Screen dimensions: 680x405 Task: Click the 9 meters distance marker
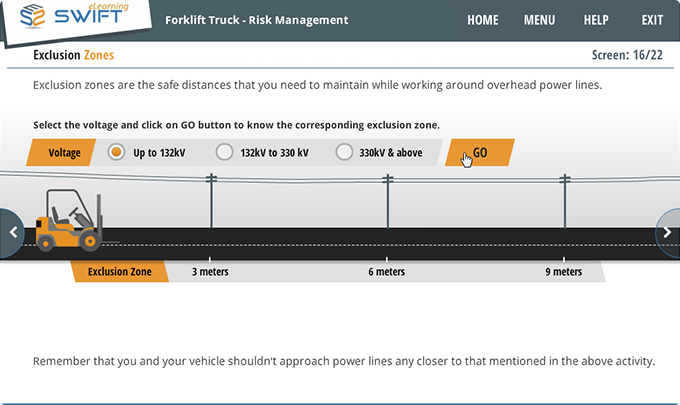(x=563, y=272)
